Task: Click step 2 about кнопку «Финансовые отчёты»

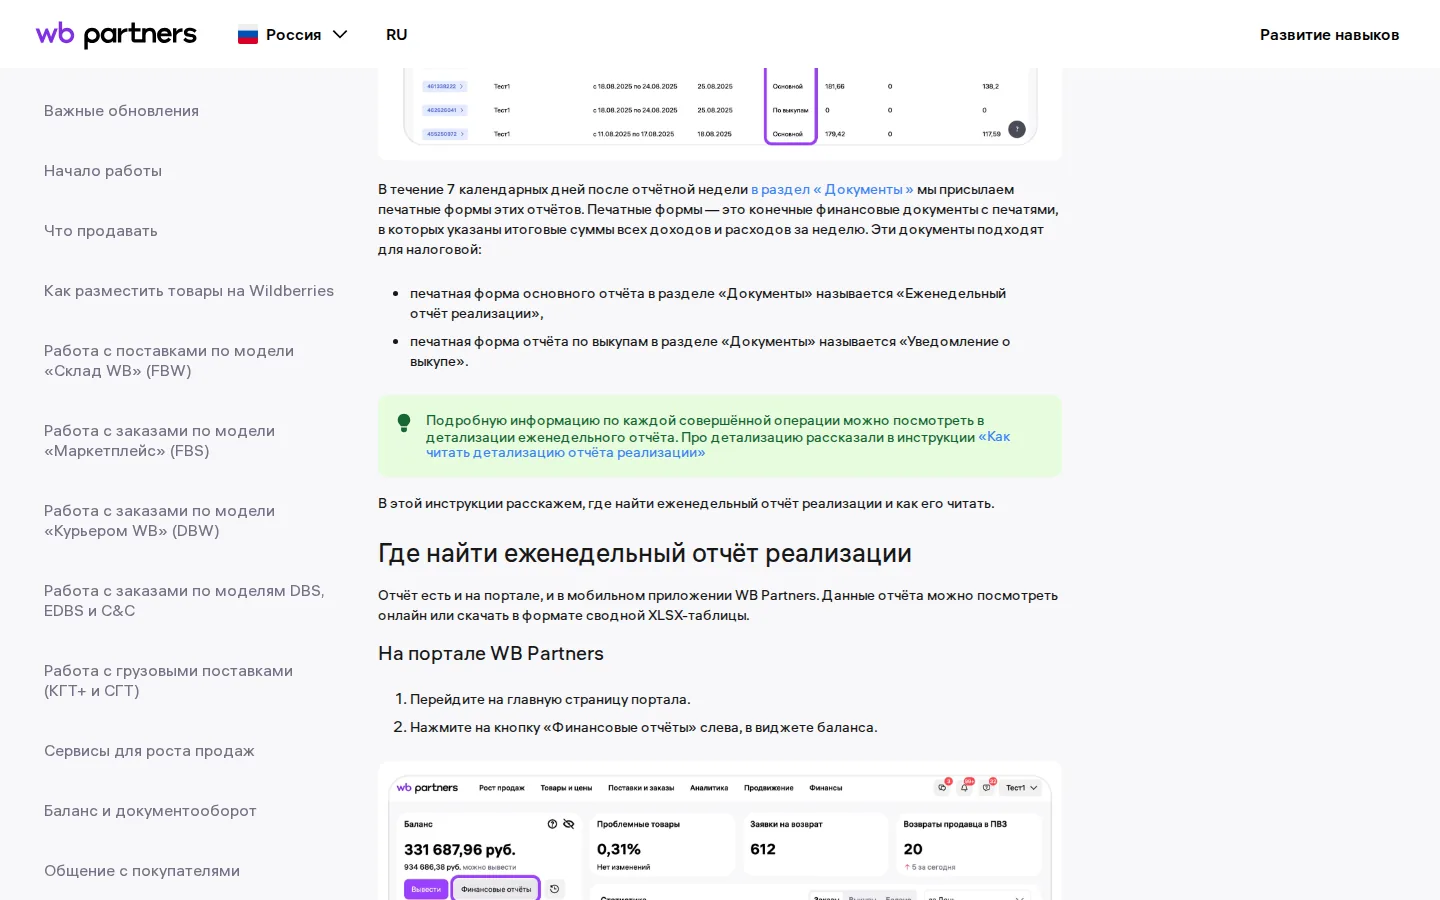Action: [x=644, y=727]
